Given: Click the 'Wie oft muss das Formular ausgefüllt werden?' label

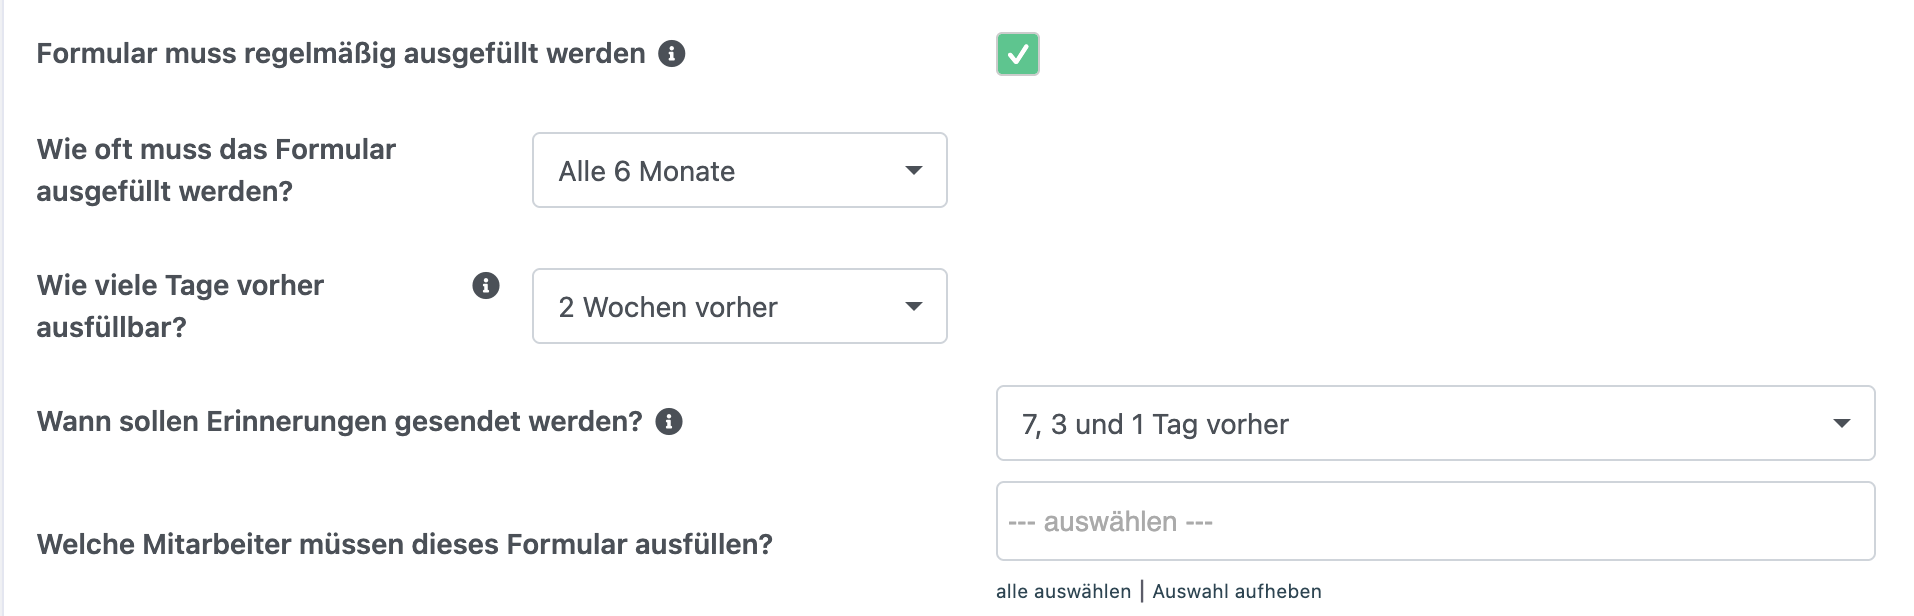Looking at the screenshot, I should (x=216, y=170).
